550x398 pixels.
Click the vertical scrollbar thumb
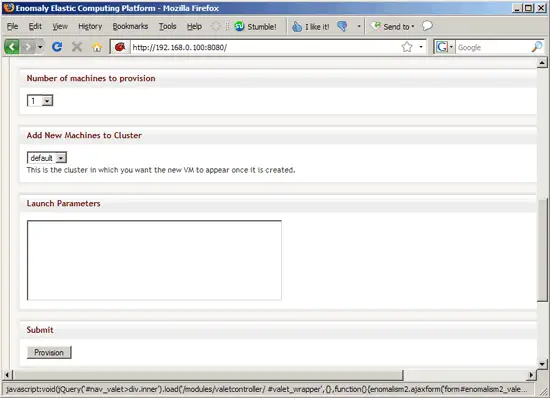pyautogui.click(x=542, y=250)
